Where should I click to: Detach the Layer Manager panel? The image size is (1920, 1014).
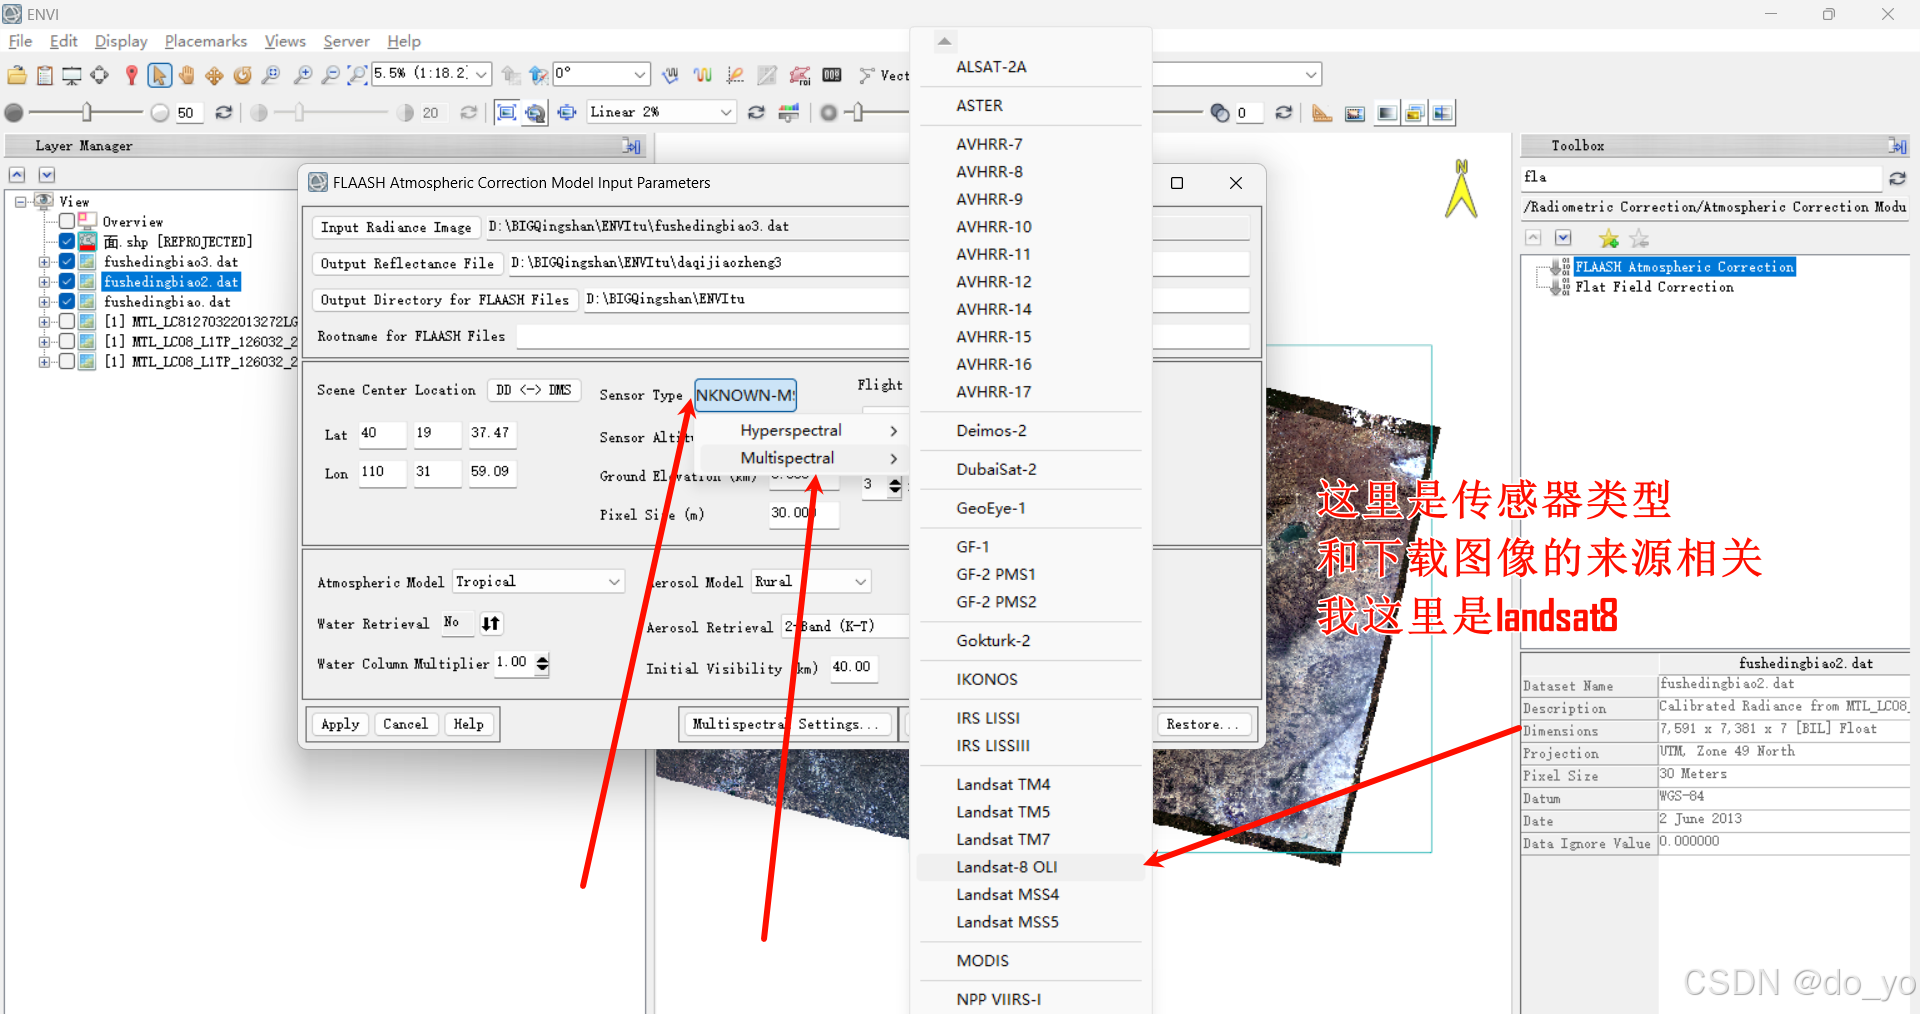[631, 146]
